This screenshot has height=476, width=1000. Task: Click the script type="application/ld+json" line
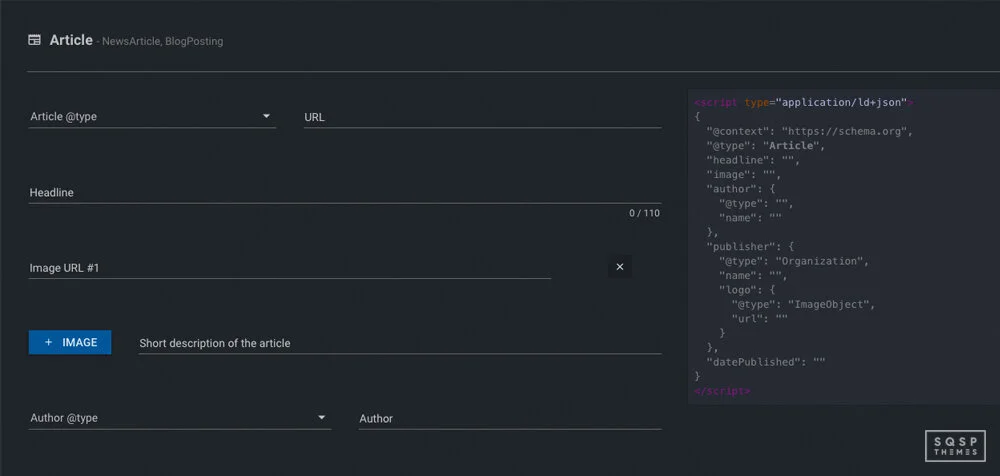pyautogui.click(x=805, y=102)
